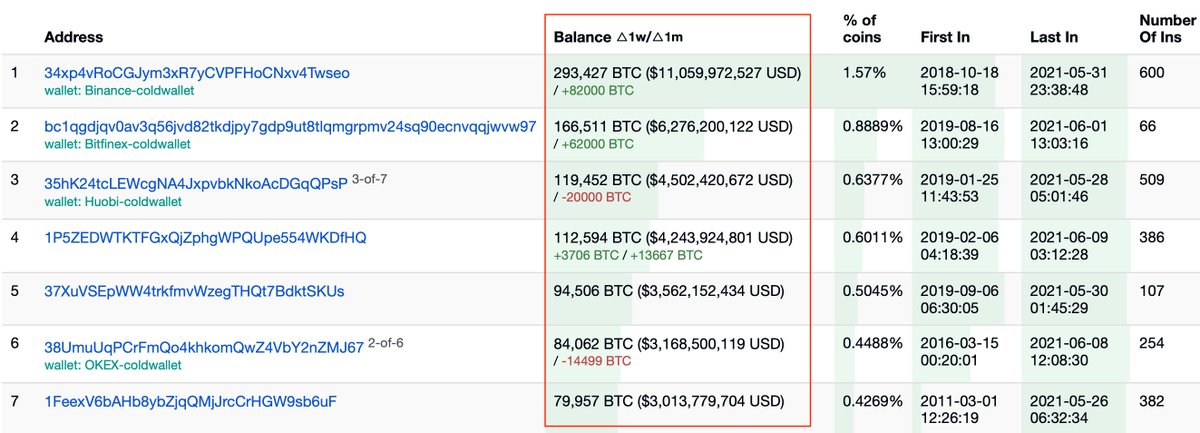The image size is (1200, 433).
Task: Sort by the % of coins column header
Action: [862, 29]
